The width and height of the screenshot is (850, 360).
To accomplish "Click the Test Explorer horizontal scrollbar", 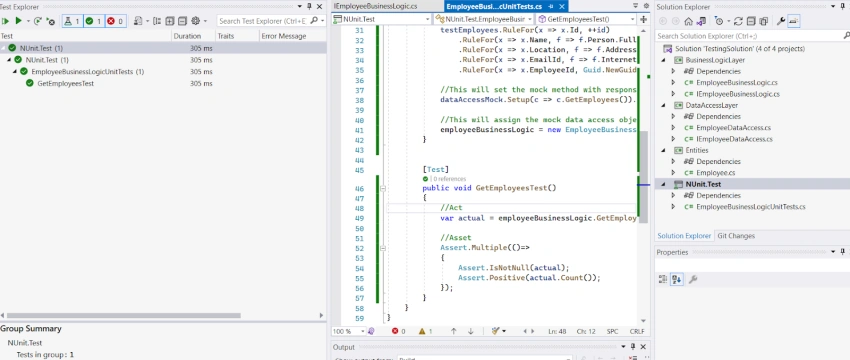I will [x=124, y=315].
